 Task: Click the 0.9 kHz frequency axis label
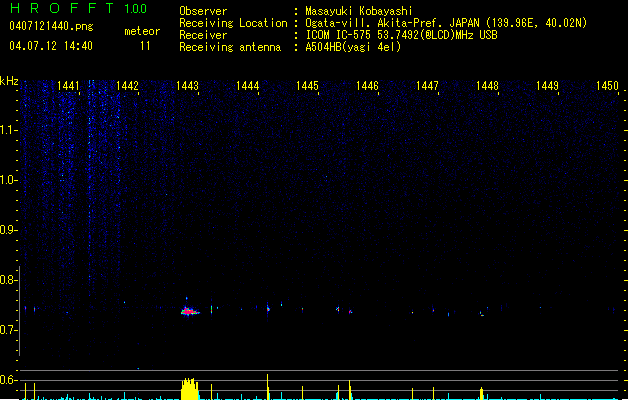pyautogui.click(x=9, y=230)
